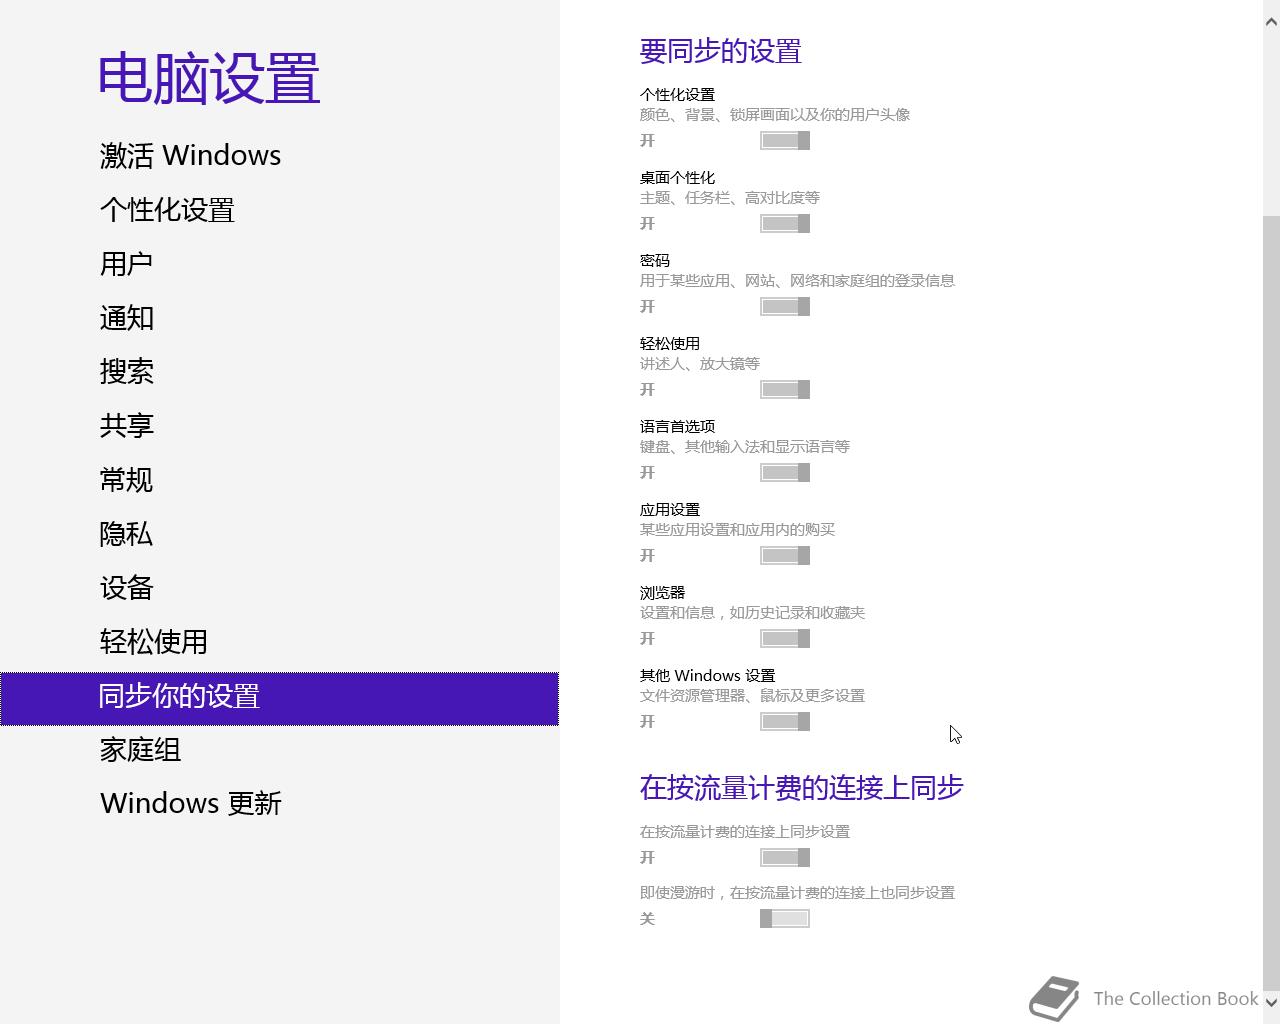
Task: Toggle the 应用设置 sync switch
Action: (x=785, y=556)
